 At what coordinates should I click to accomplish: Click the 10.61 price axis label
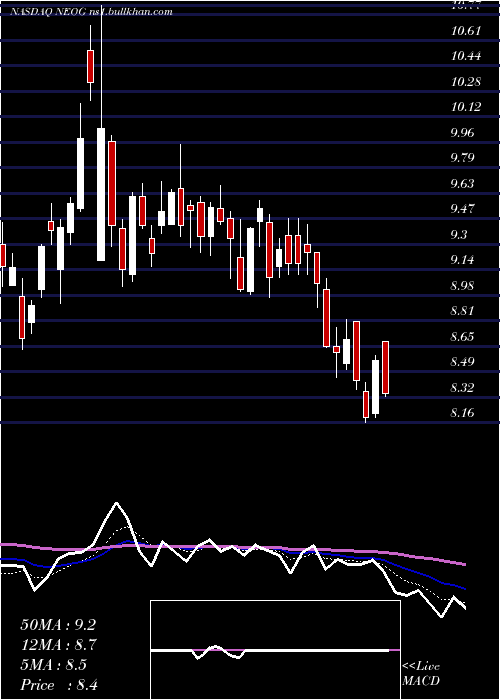[x=466, y=31]
